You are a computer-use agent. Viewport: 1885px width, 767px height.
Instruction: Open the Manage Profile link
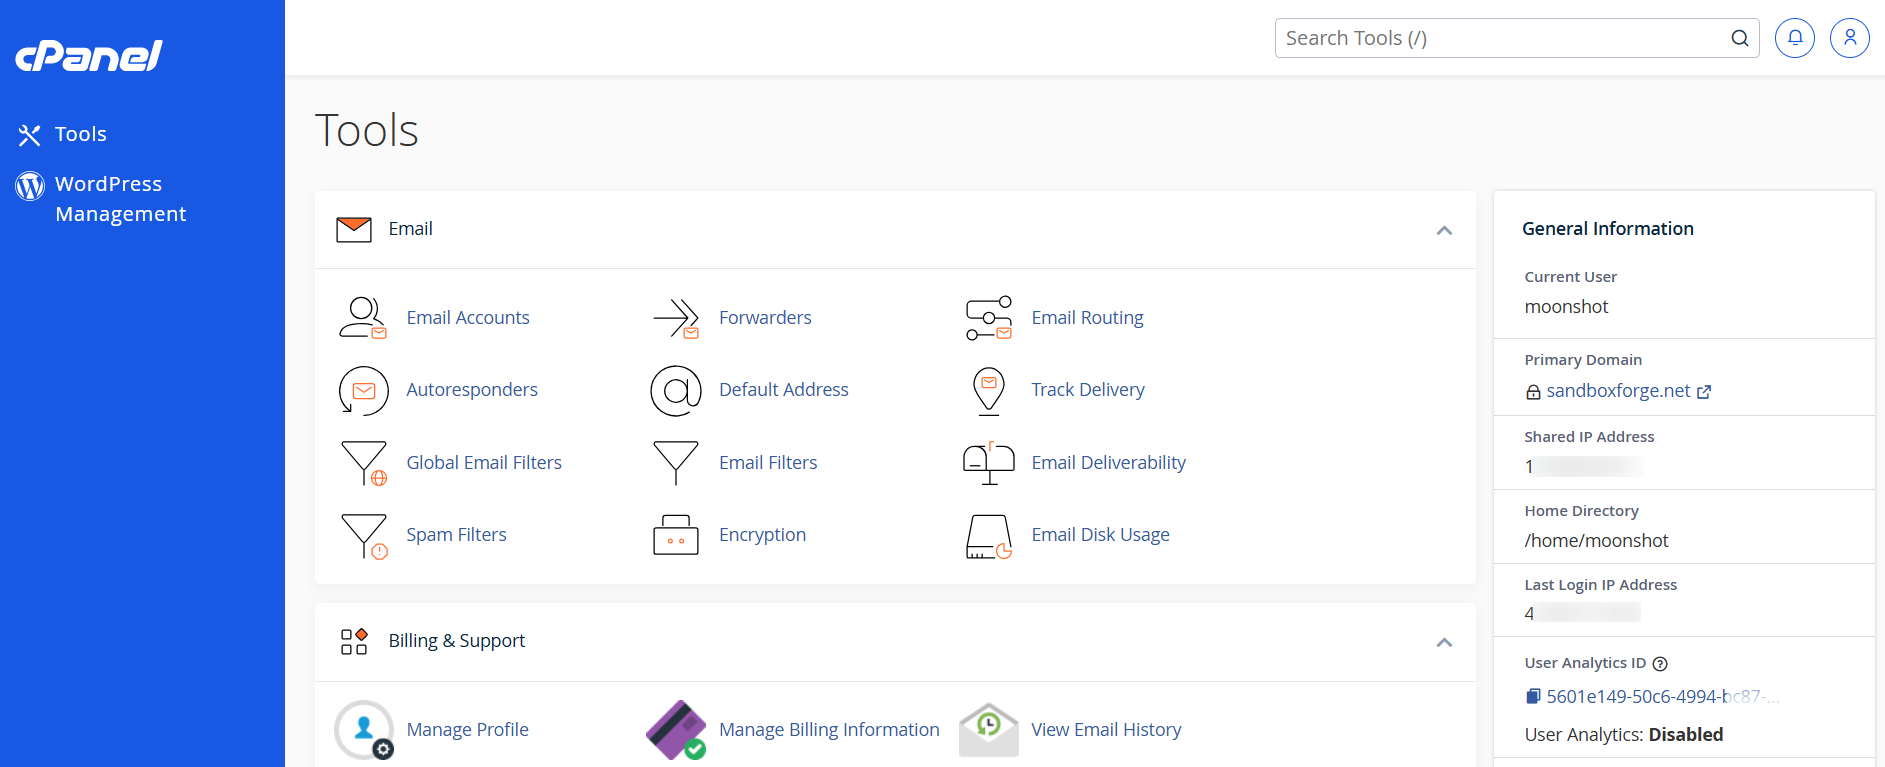467,730
